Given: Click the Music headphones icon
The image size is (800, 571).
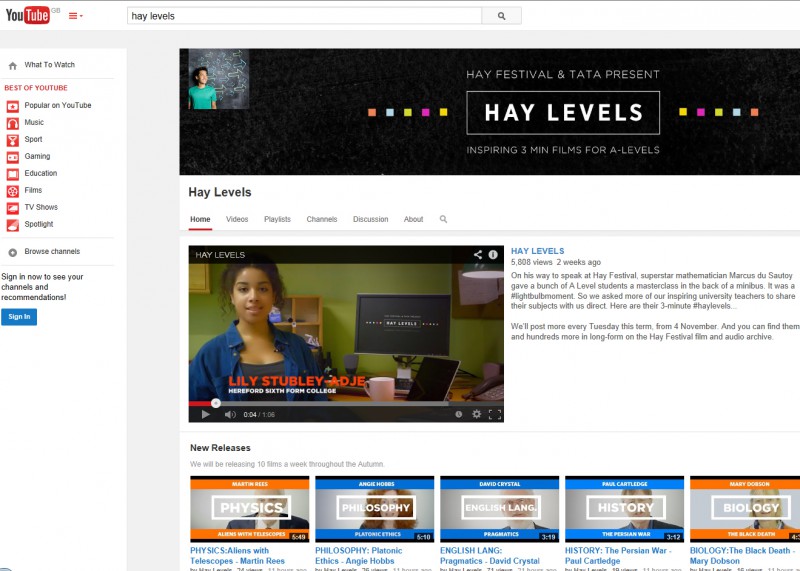Looking at the screenshot, I should tap(13, 123).
